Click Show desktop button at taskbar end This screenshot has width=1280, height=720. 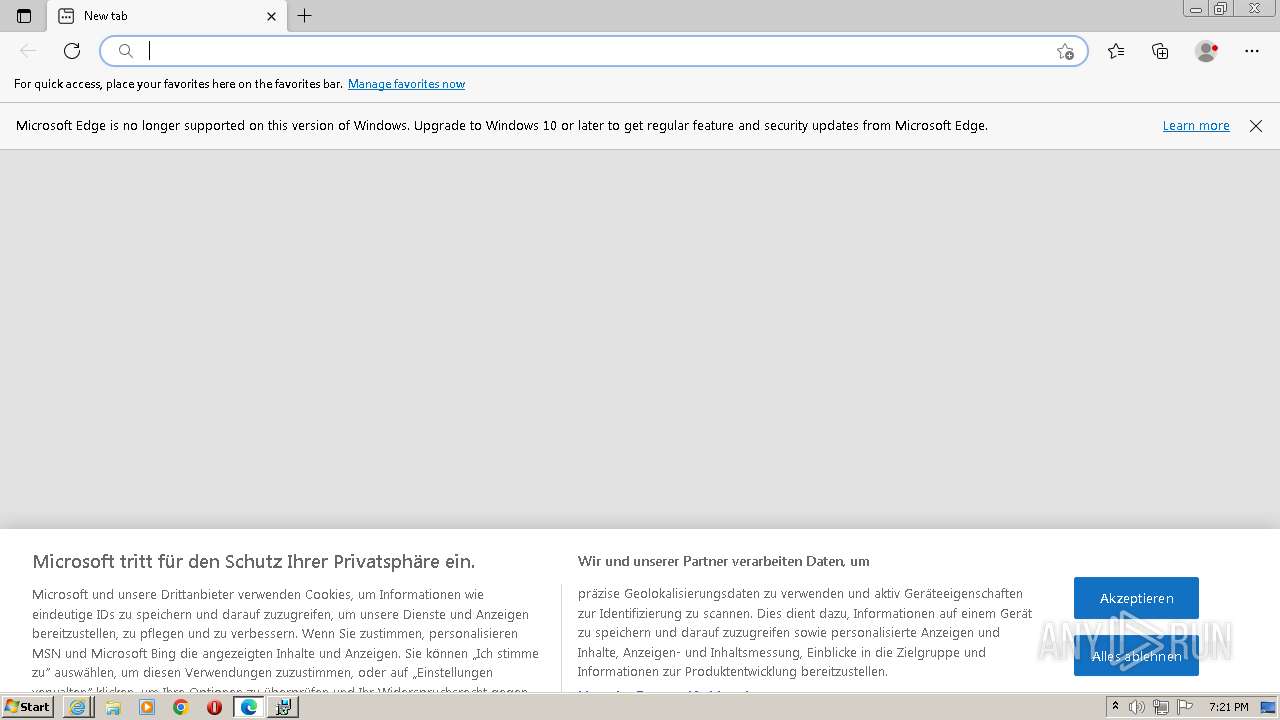point(1268,707)
